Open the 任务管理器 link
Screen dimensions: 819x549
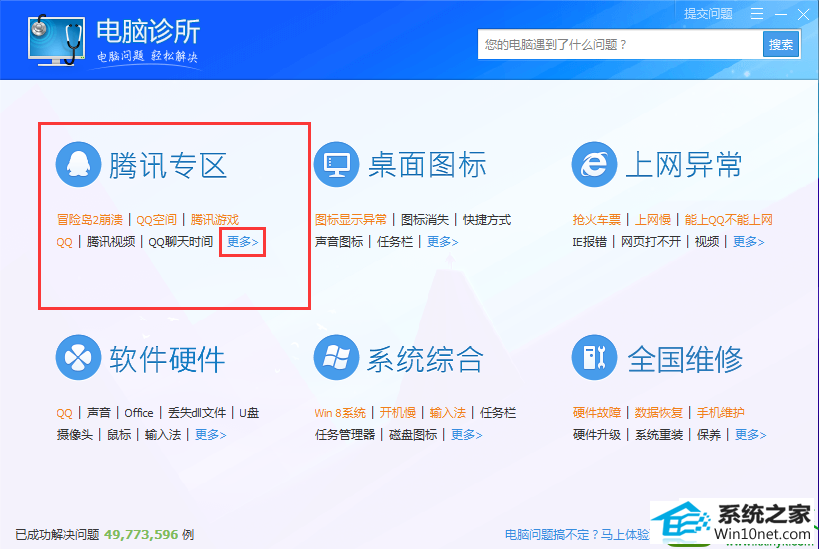coord(345,435)
